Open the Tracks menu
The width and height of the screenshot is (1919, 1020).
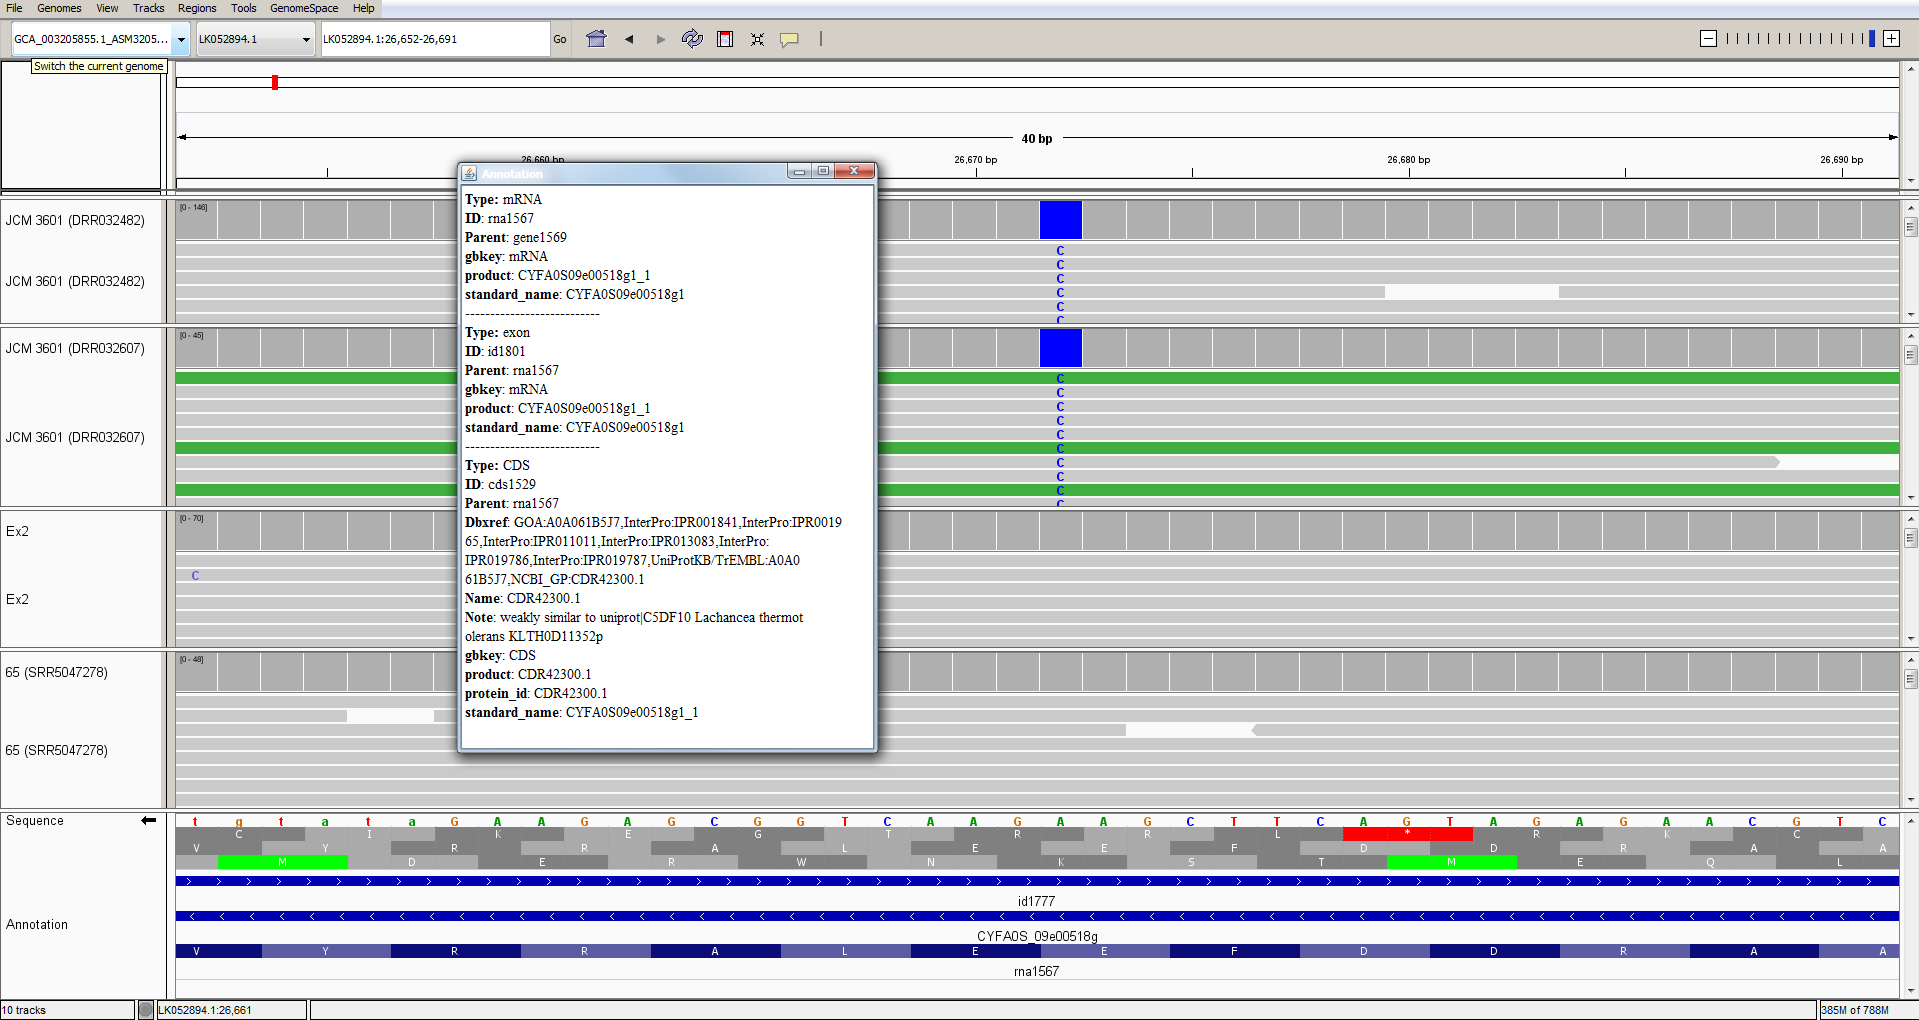click(x=148, y=8)
